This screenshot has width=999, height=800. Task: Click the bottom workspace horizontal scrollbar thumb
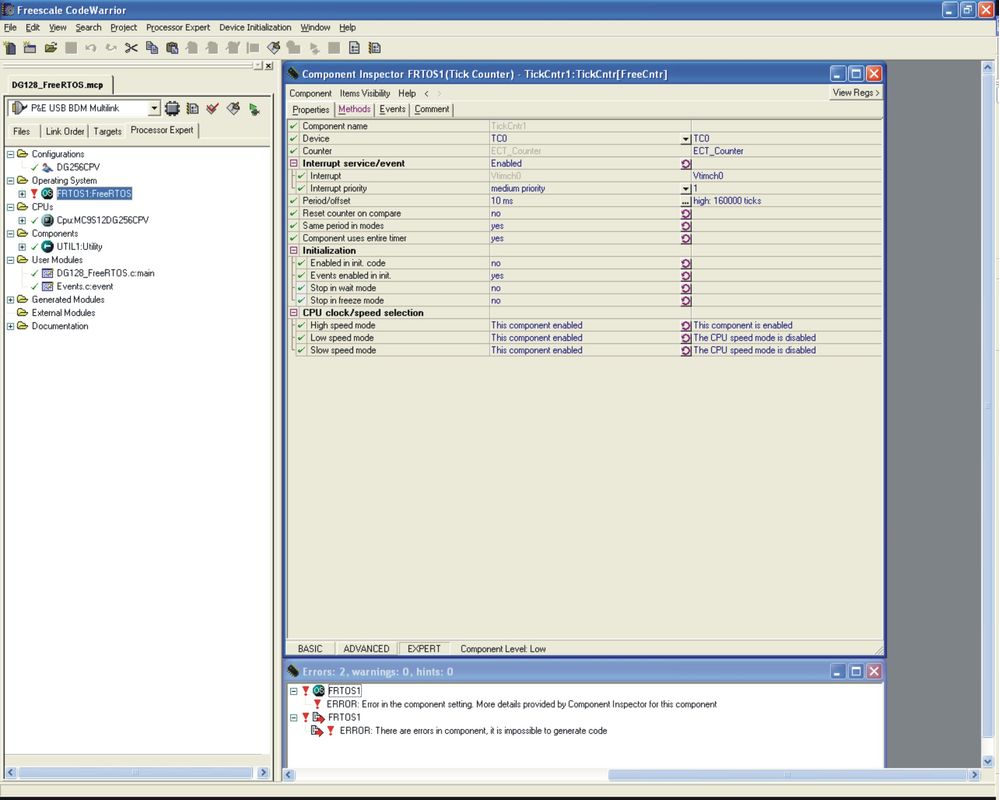pyautogui.click(x=787, y=775)
